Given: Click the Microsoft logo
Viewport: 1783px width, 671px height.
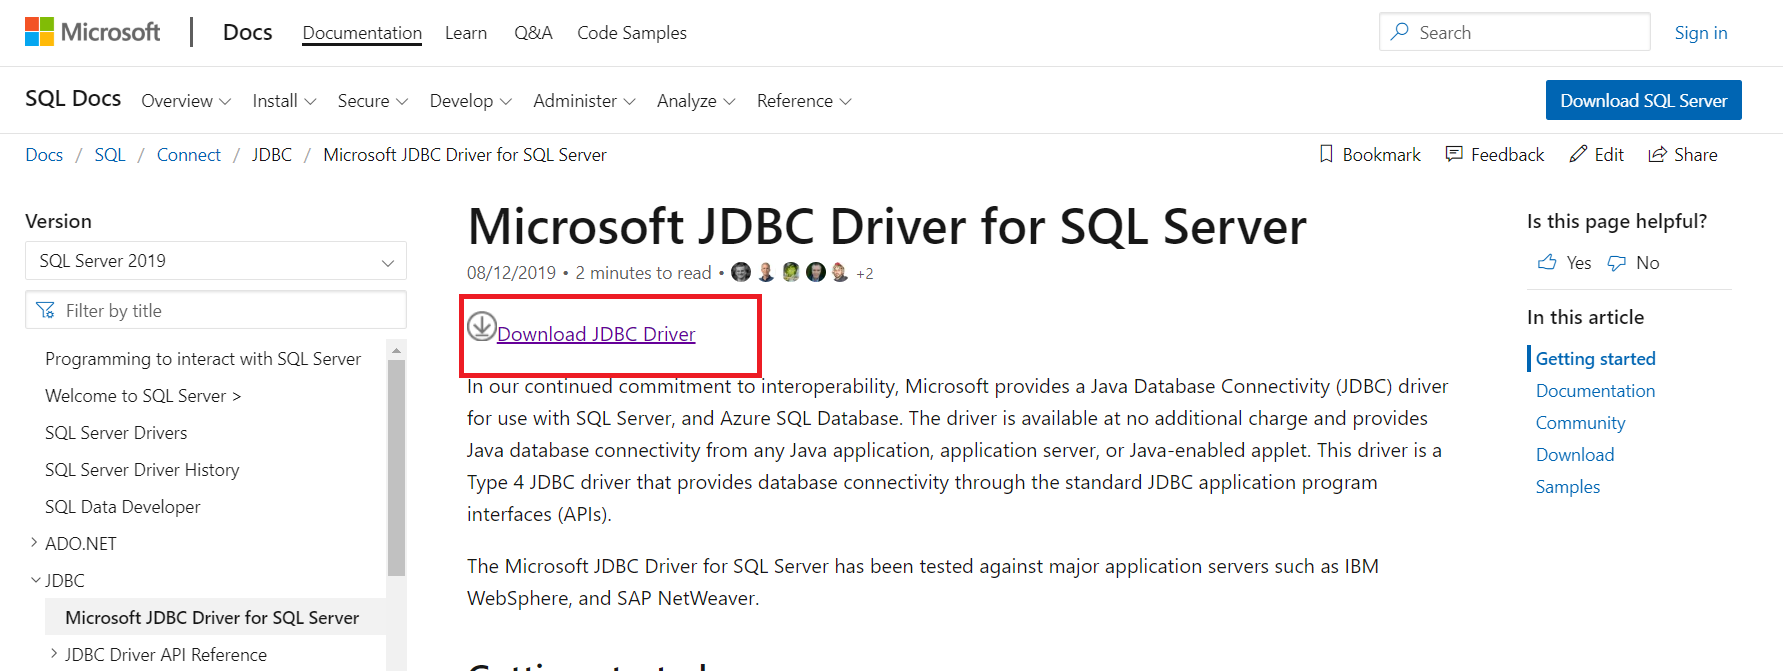Looking at the screenshot, I should pyautogui.click(x=92, y=32).
